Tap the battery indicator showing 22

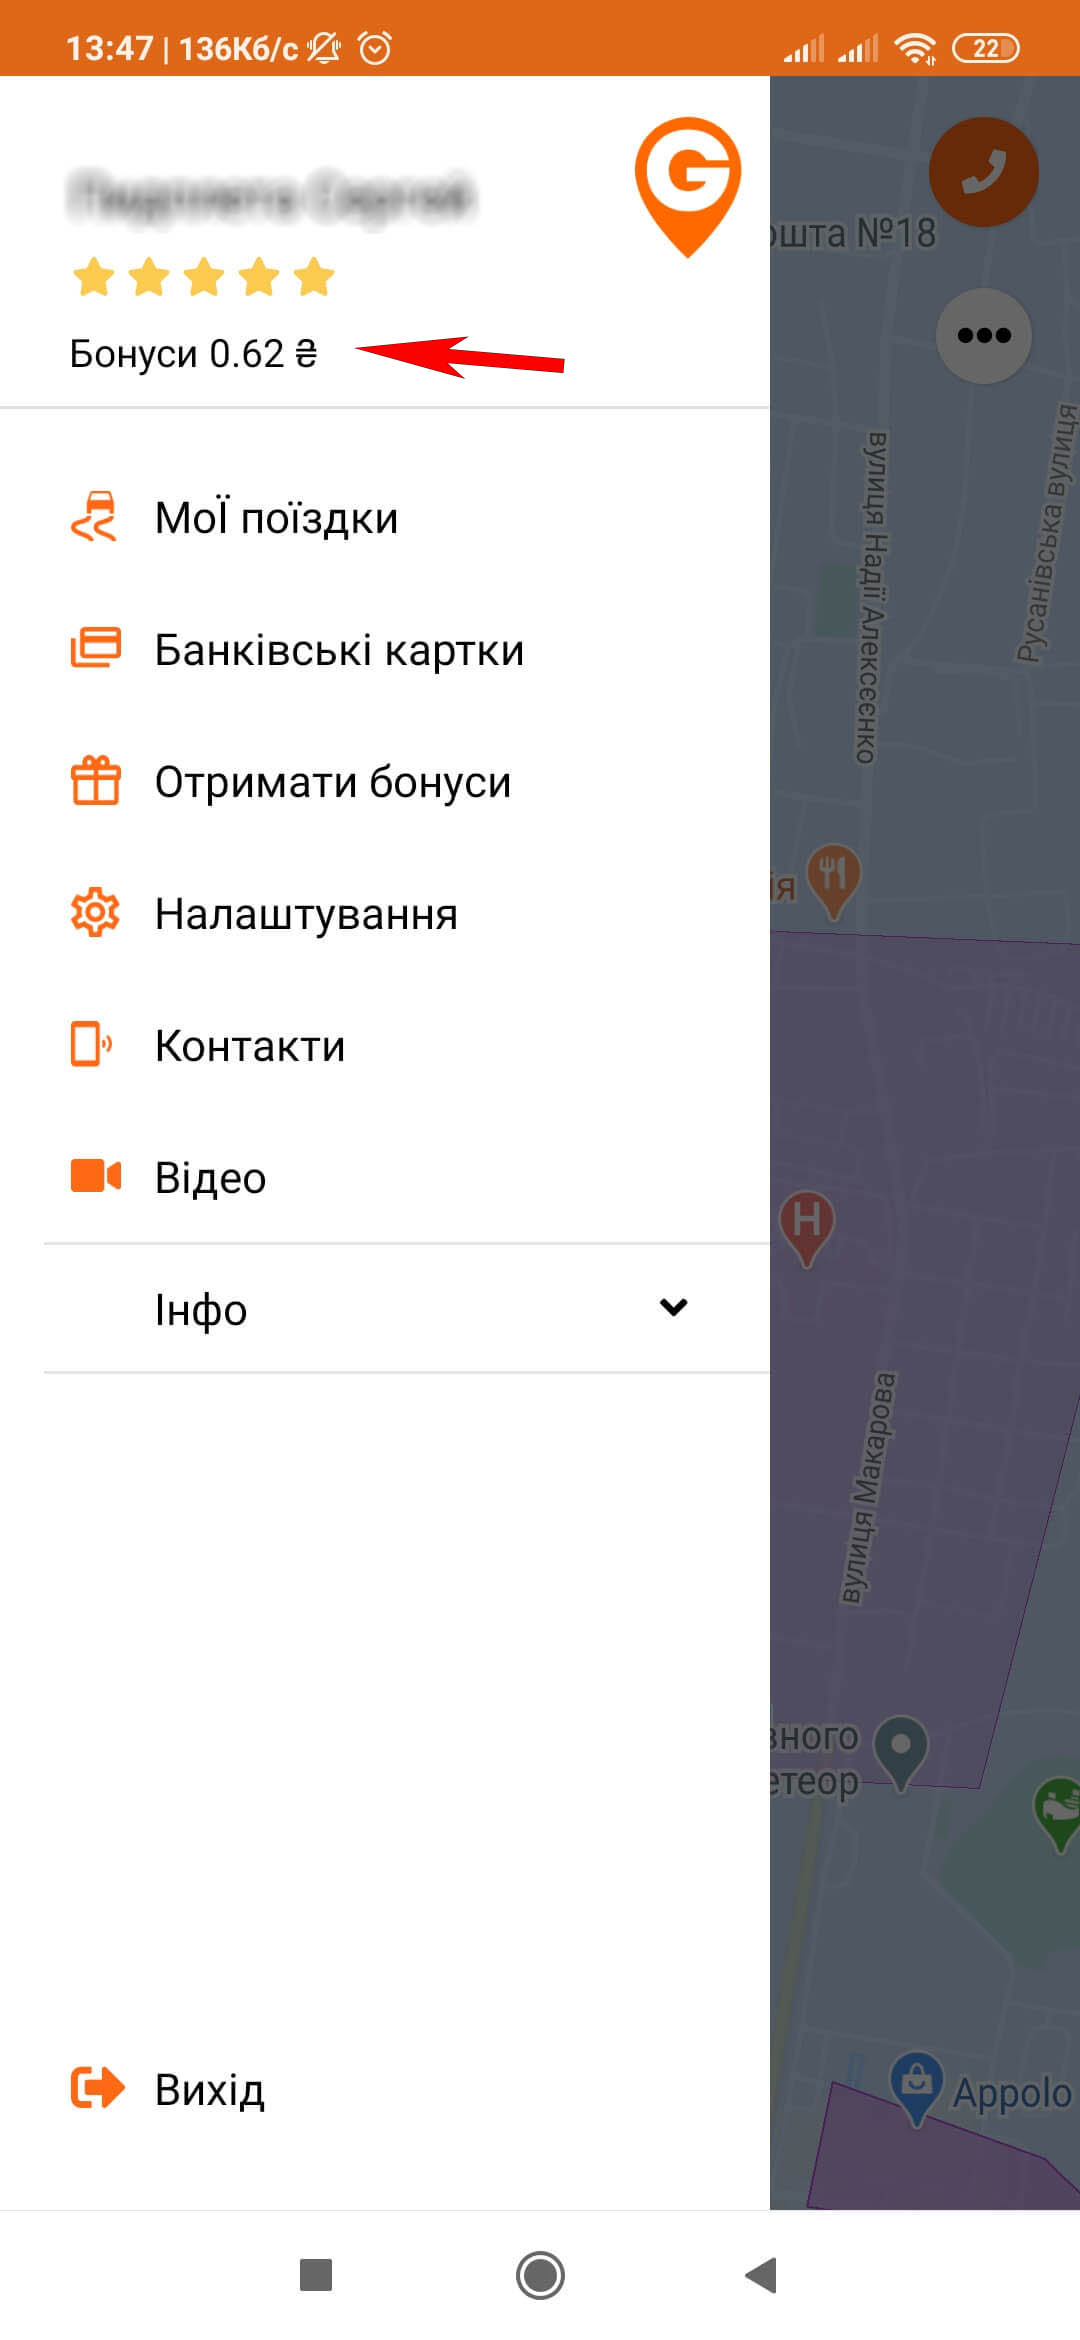coord(986,47)
